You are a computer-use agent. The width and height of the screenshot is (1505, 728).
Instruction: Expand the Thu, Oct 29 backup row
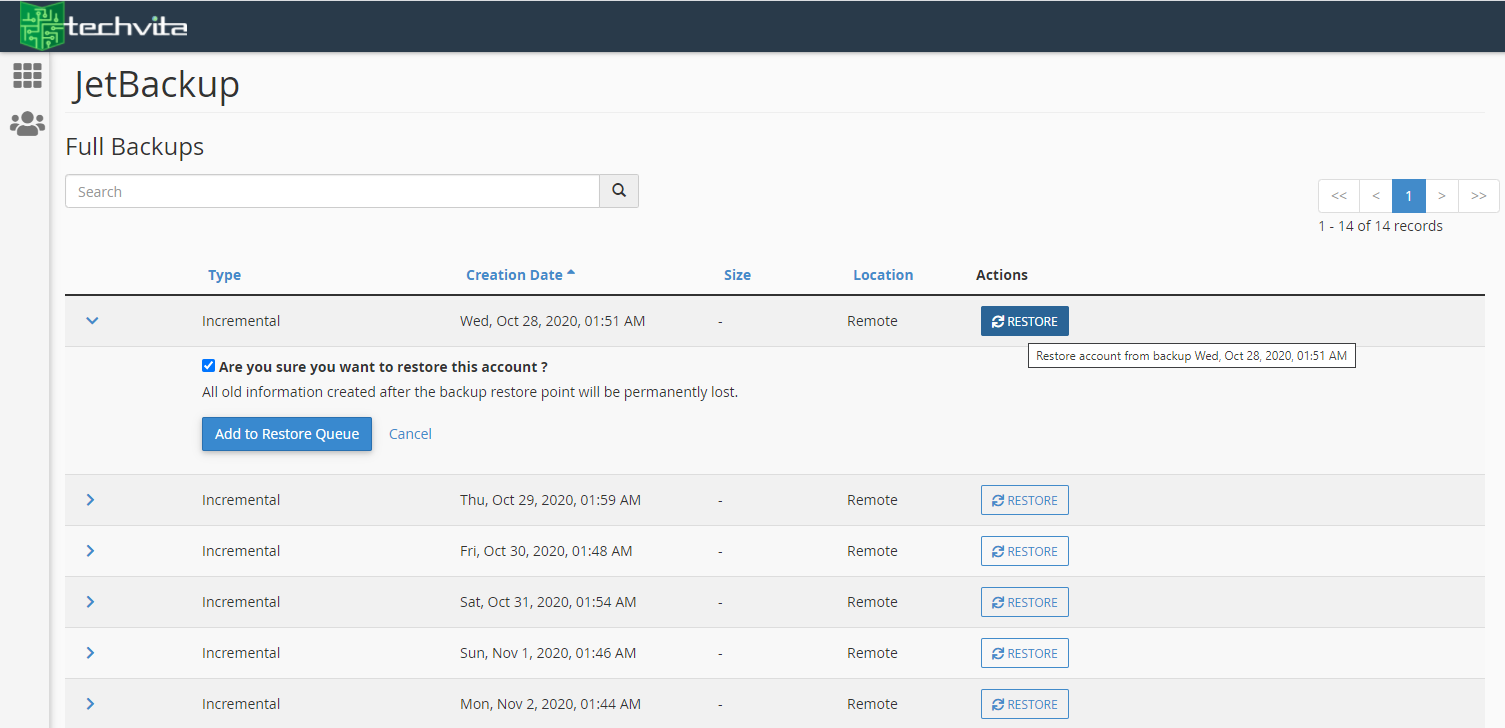pyautogui.click(x=90, y=499)
